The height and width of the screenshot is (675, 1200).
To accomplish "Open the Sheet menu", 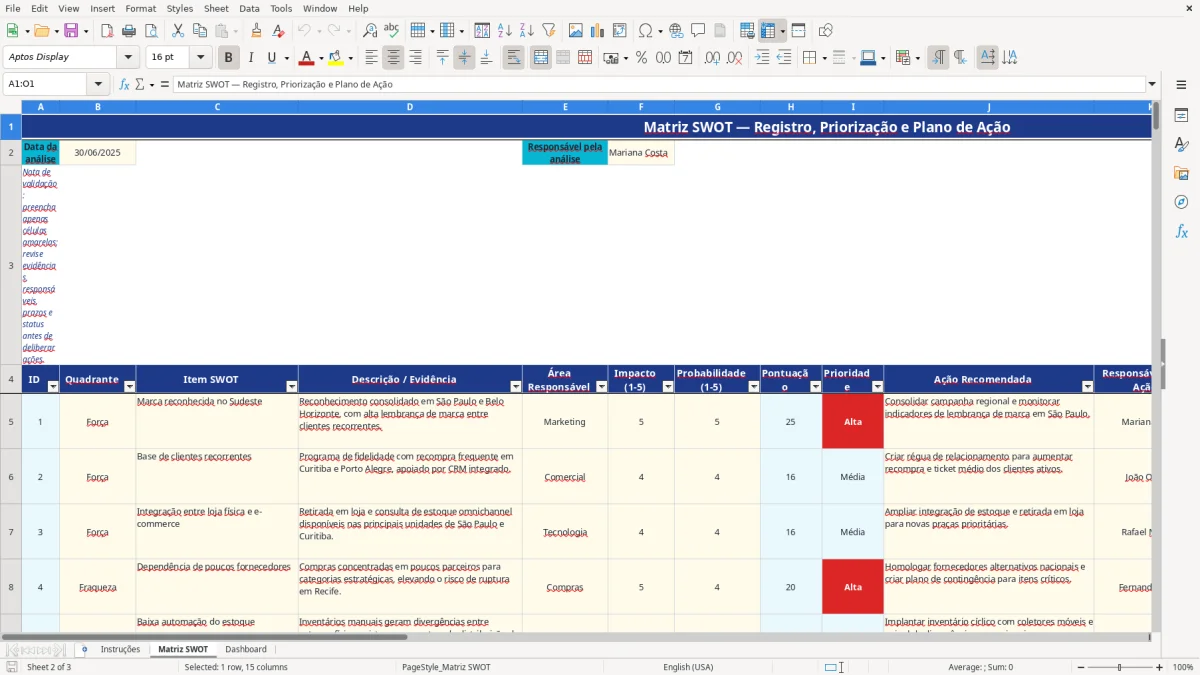I will [x=216, y=8].
